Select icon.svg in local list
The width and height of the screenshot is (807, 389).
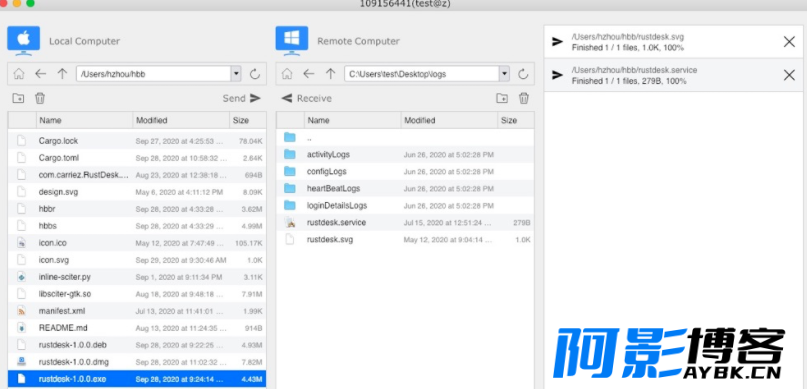[x=137, y=260]
